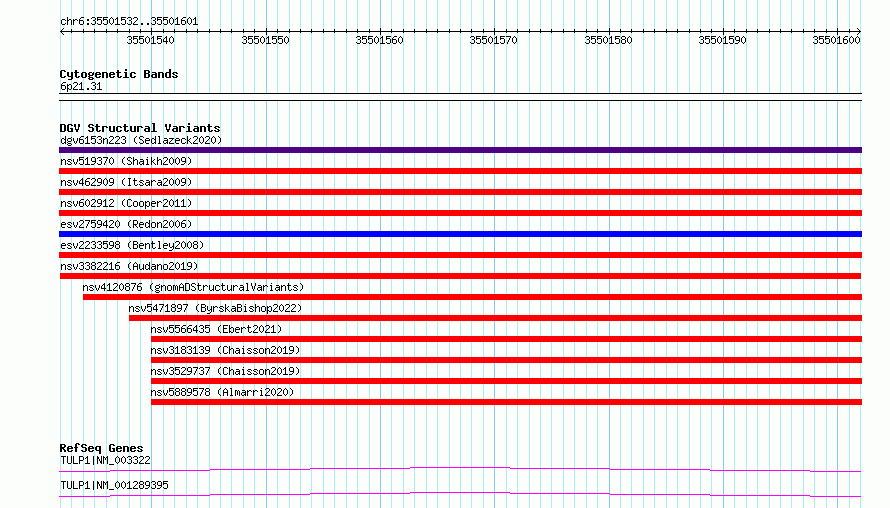Open variant nsv602912 (Cooper2011) label

(x=126, y=203)
